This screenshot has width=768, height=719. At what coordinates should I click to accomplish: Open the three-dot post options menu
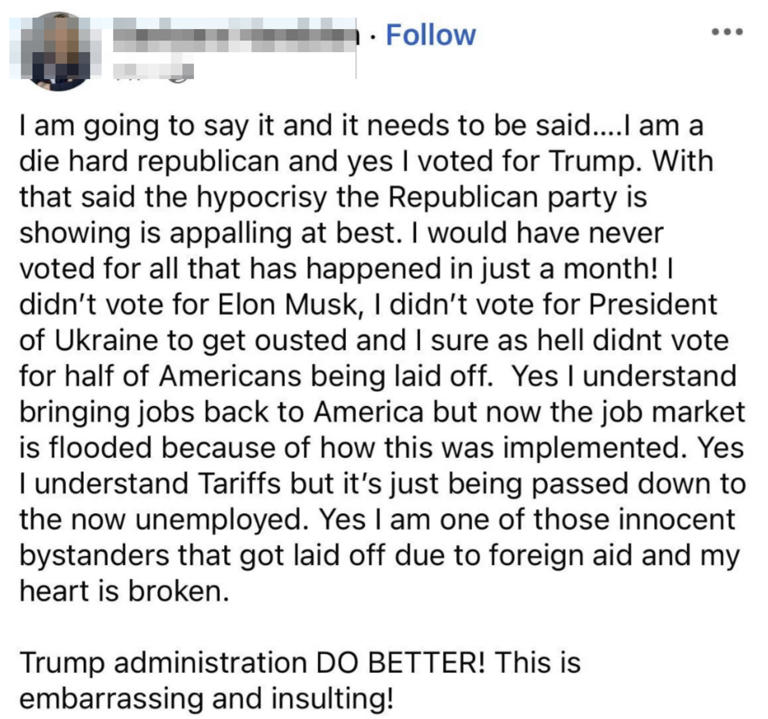727,32
